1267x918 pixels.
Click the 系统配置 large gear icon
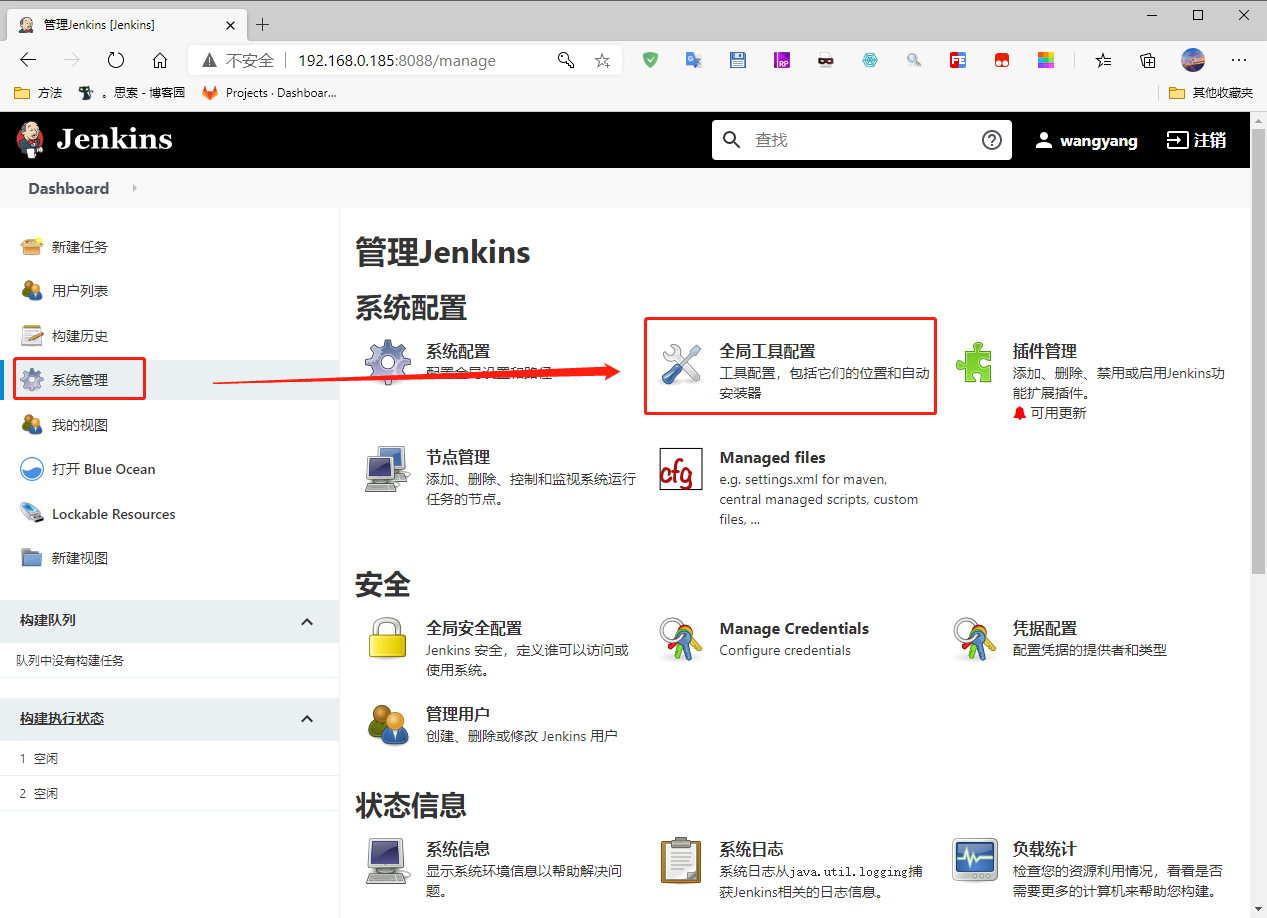pyautogui.click(x=388, y=362)
